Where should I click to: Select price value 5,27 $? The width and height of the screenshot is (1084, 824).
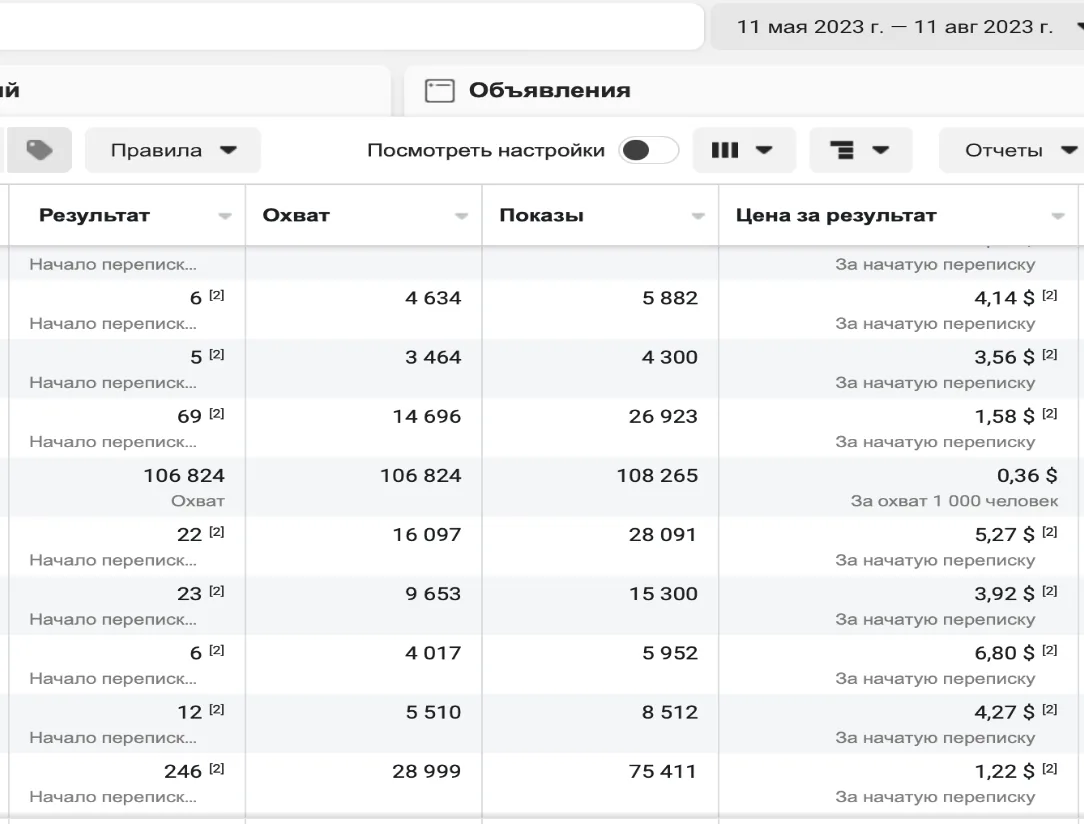[1004, 535]
